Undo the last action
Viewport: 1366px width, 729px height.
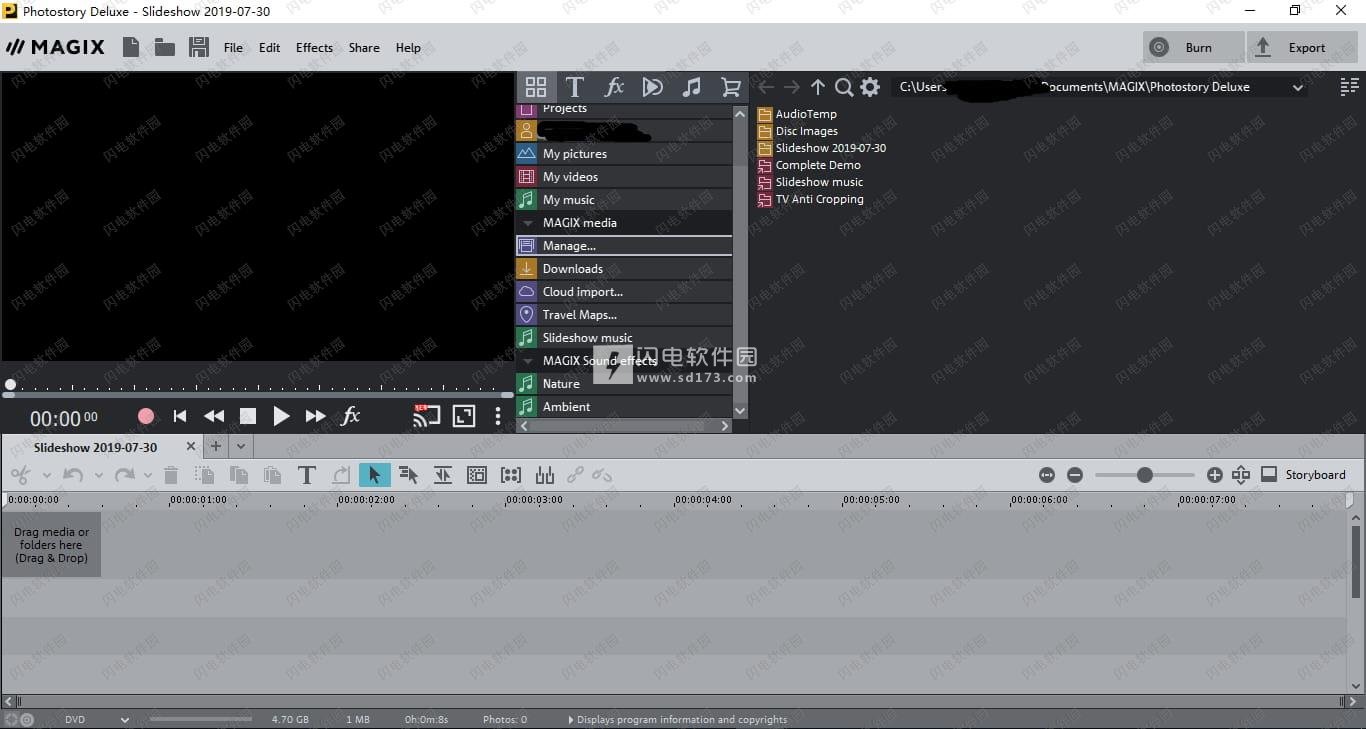pos(73,475)
